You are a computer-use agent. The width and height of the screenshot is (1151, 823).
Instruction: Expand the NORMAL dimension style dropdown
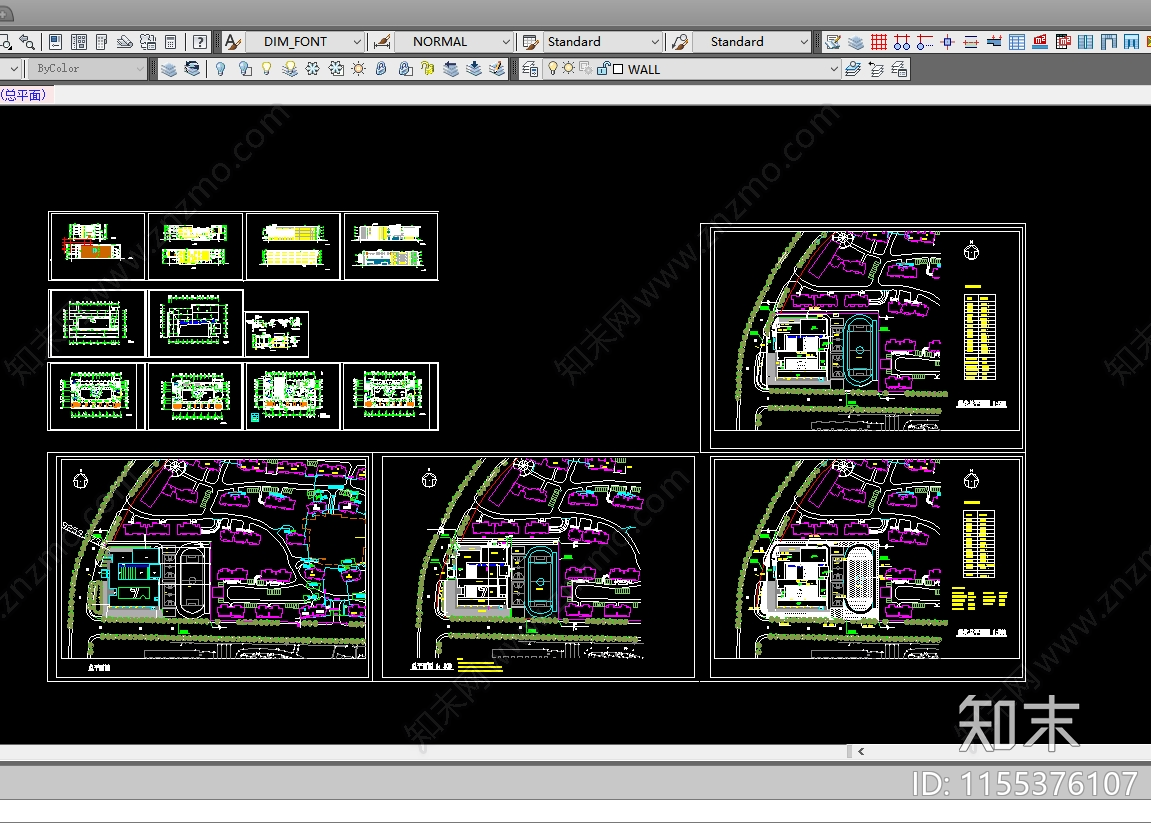click(506, 42)
